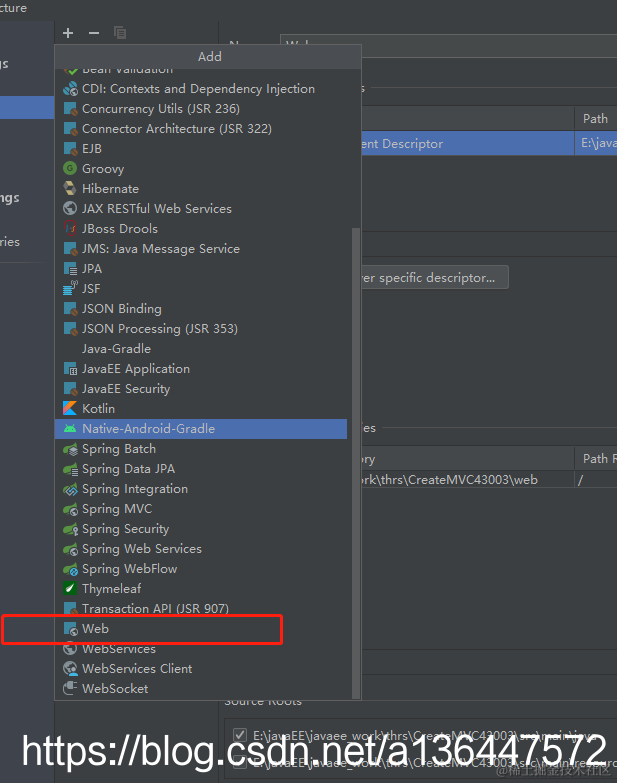617x783 pixels.
Task: Choose Spring MVC in the Add menu
Action: point(201,509)
